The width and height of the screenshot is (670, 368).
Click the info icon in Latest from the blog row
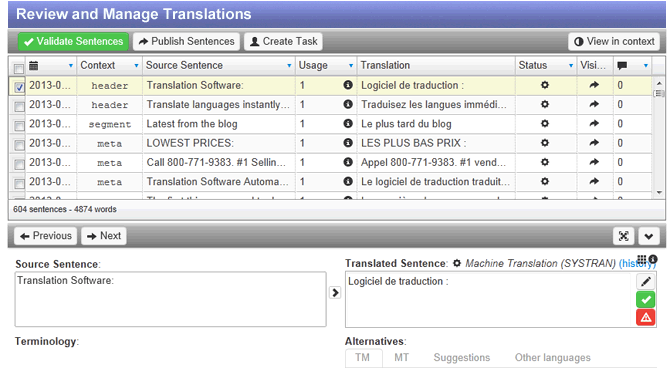coord(348,124)
